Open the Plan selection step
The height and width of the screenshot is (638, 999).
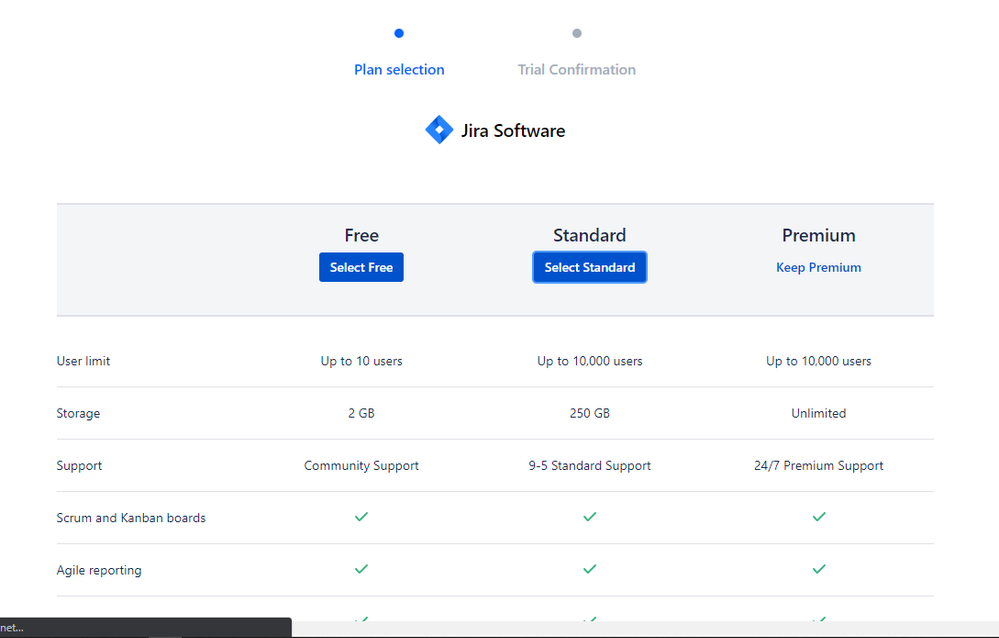point(399,69)
